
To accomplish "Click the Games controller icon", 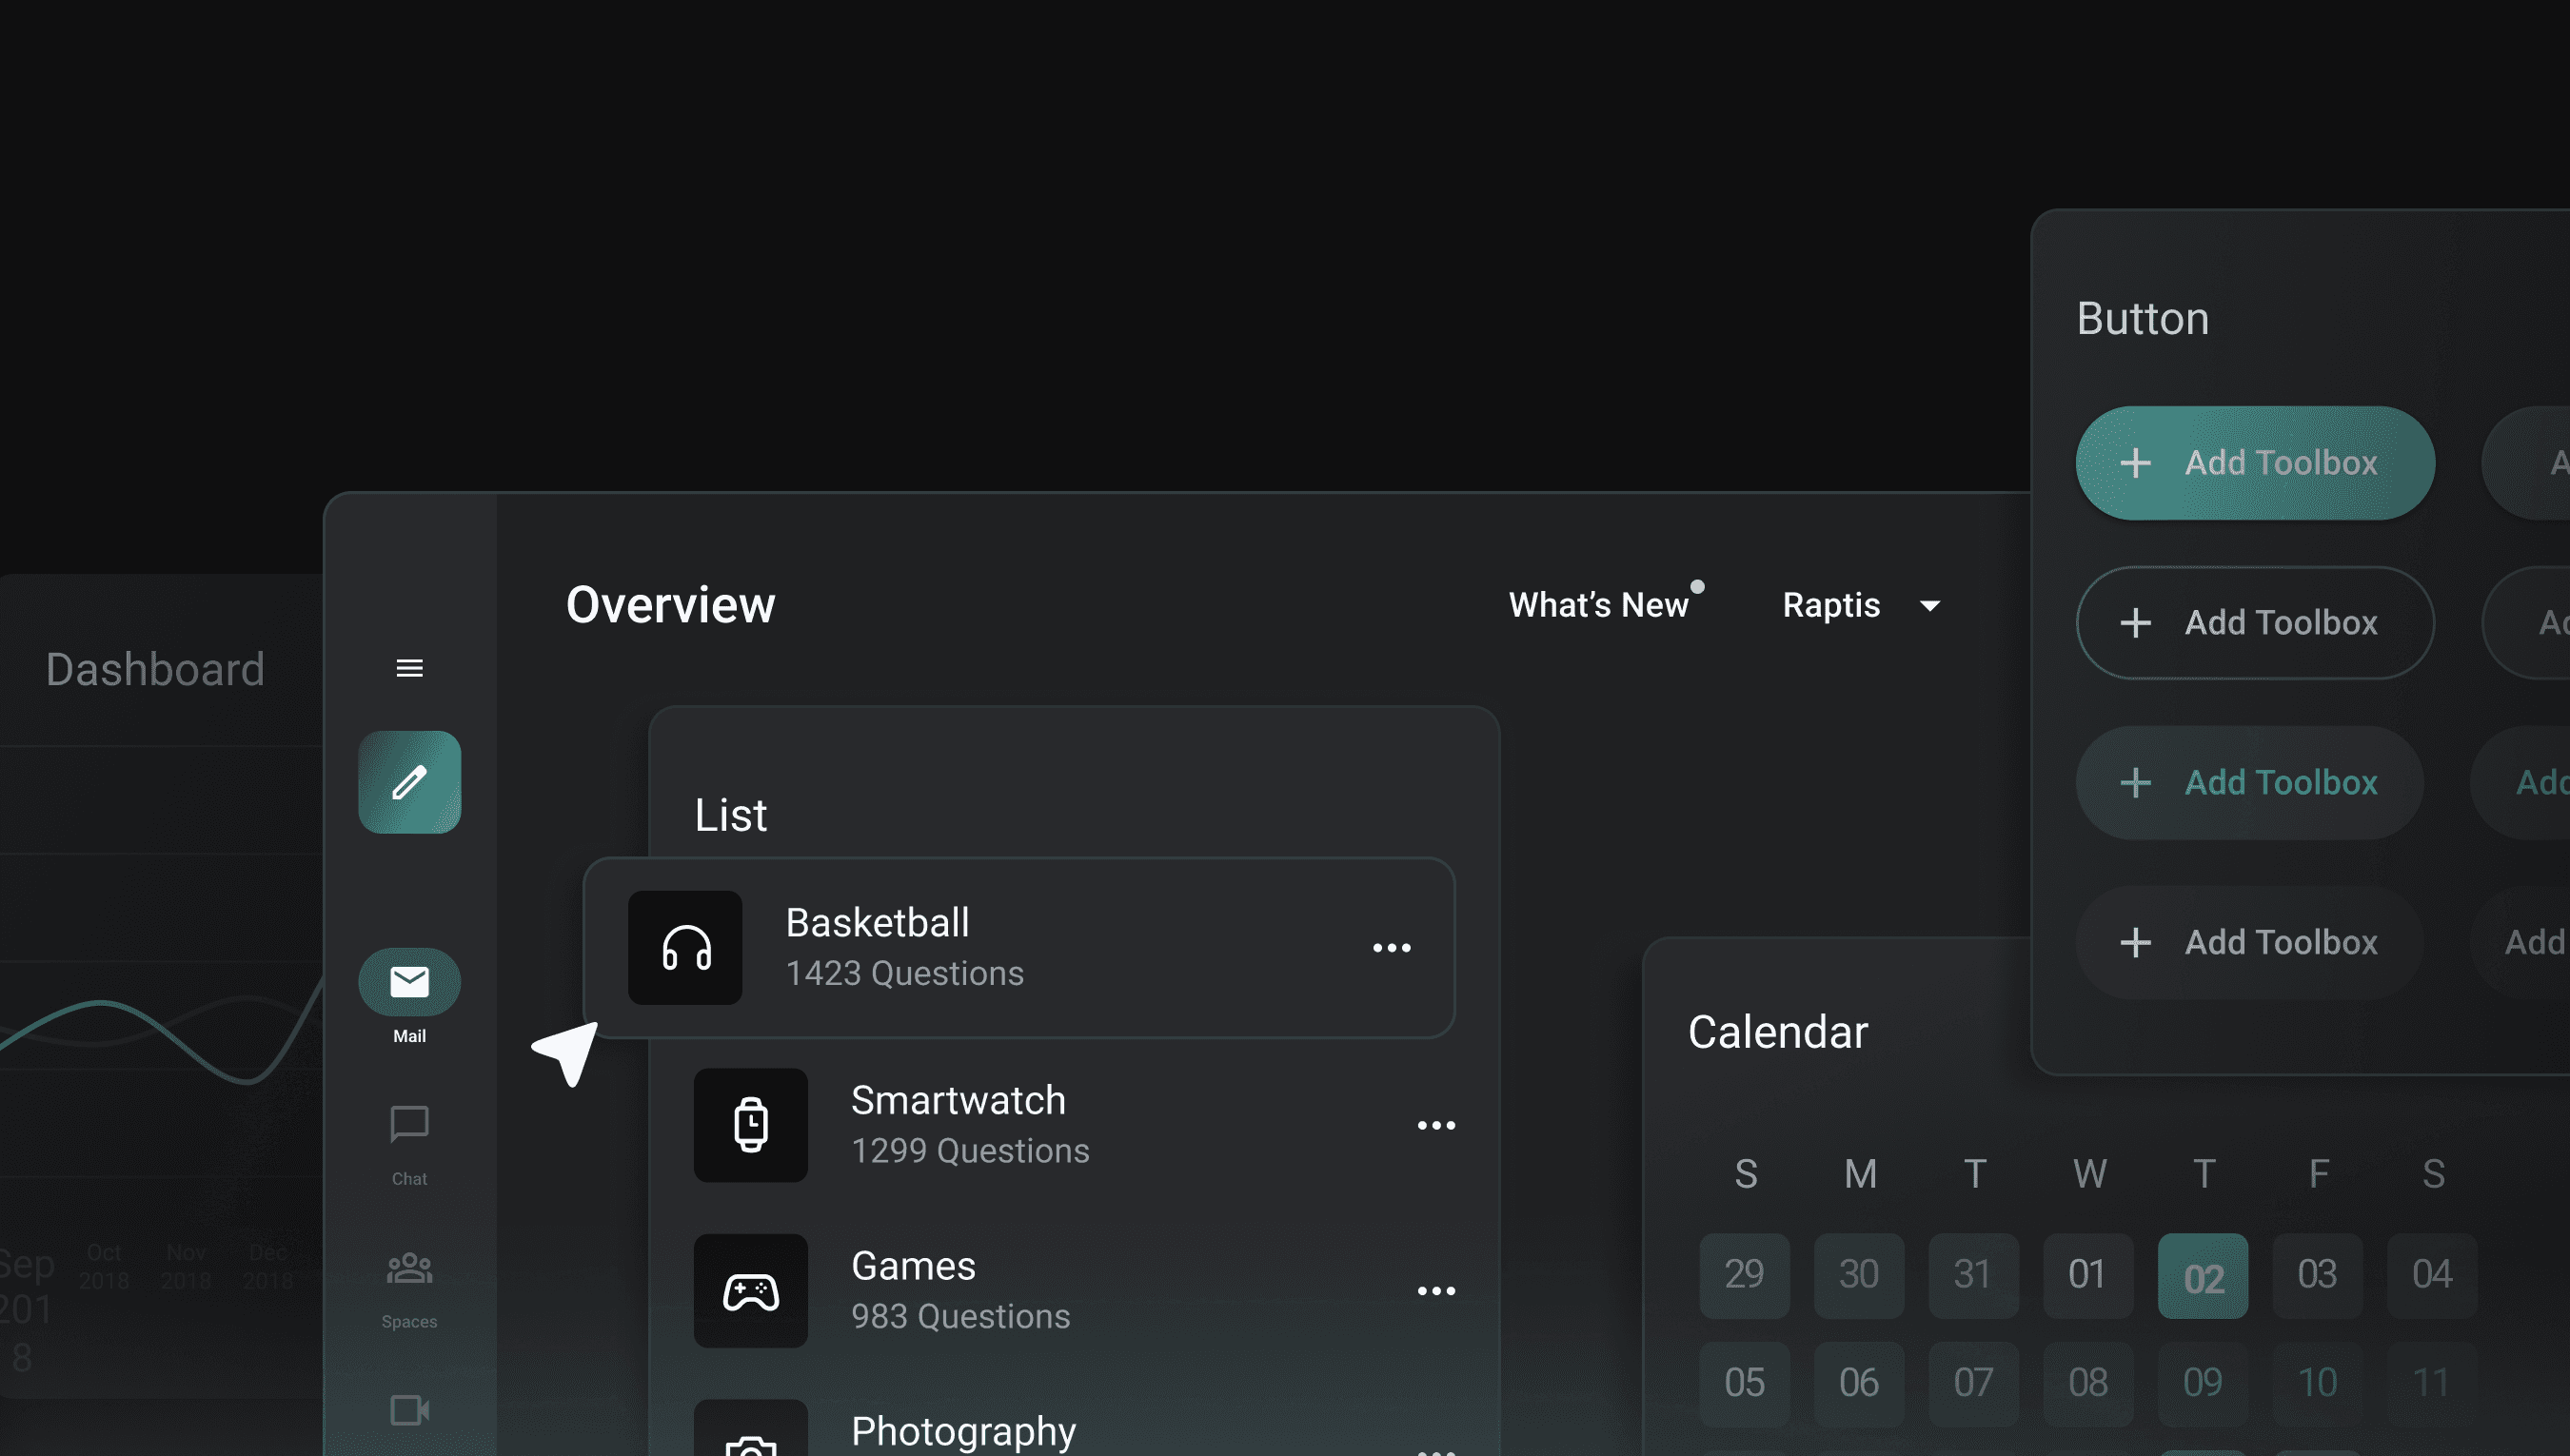I will [x=751, y=1291].
